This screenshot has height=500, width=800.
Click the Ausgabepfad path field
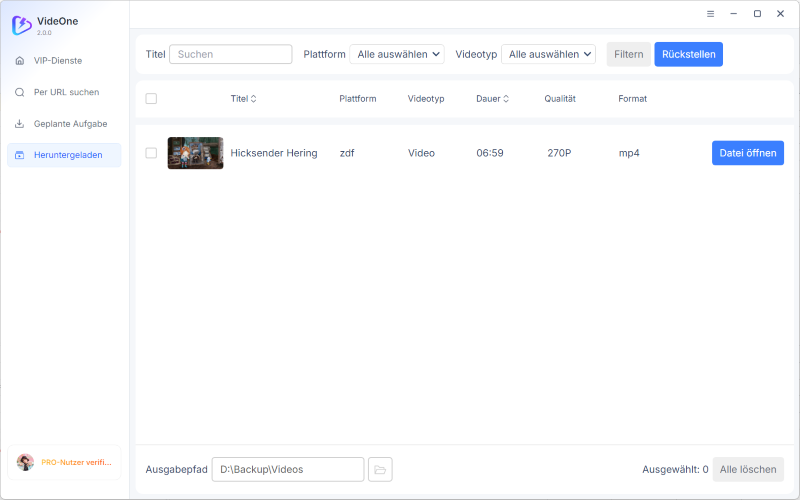click(x=288, y=469)
